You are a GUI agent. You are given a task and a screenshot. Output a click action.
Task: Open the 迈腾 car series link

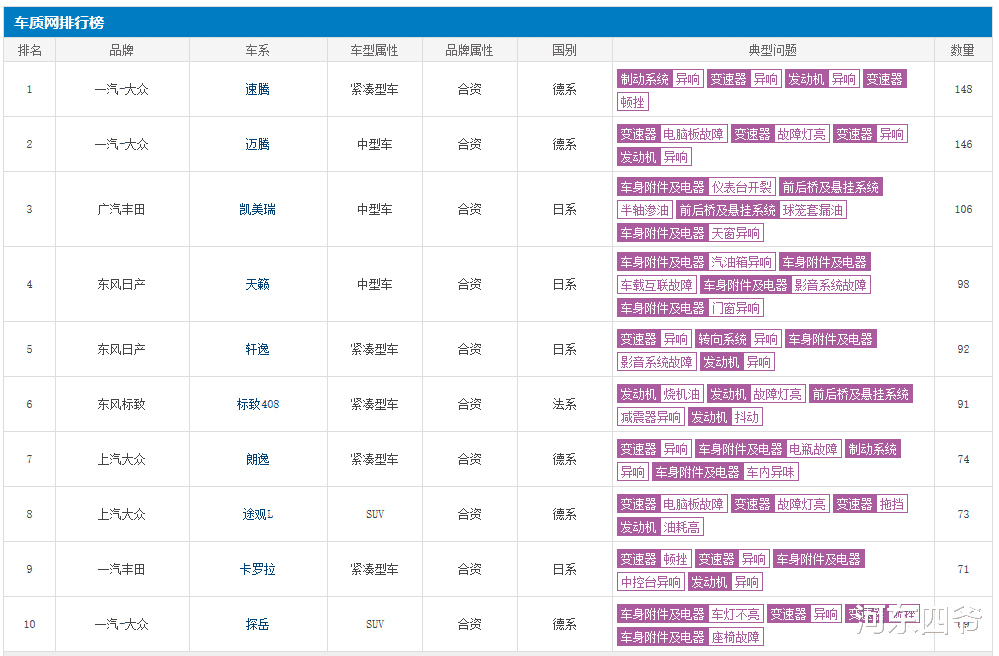tap(258, 144)
